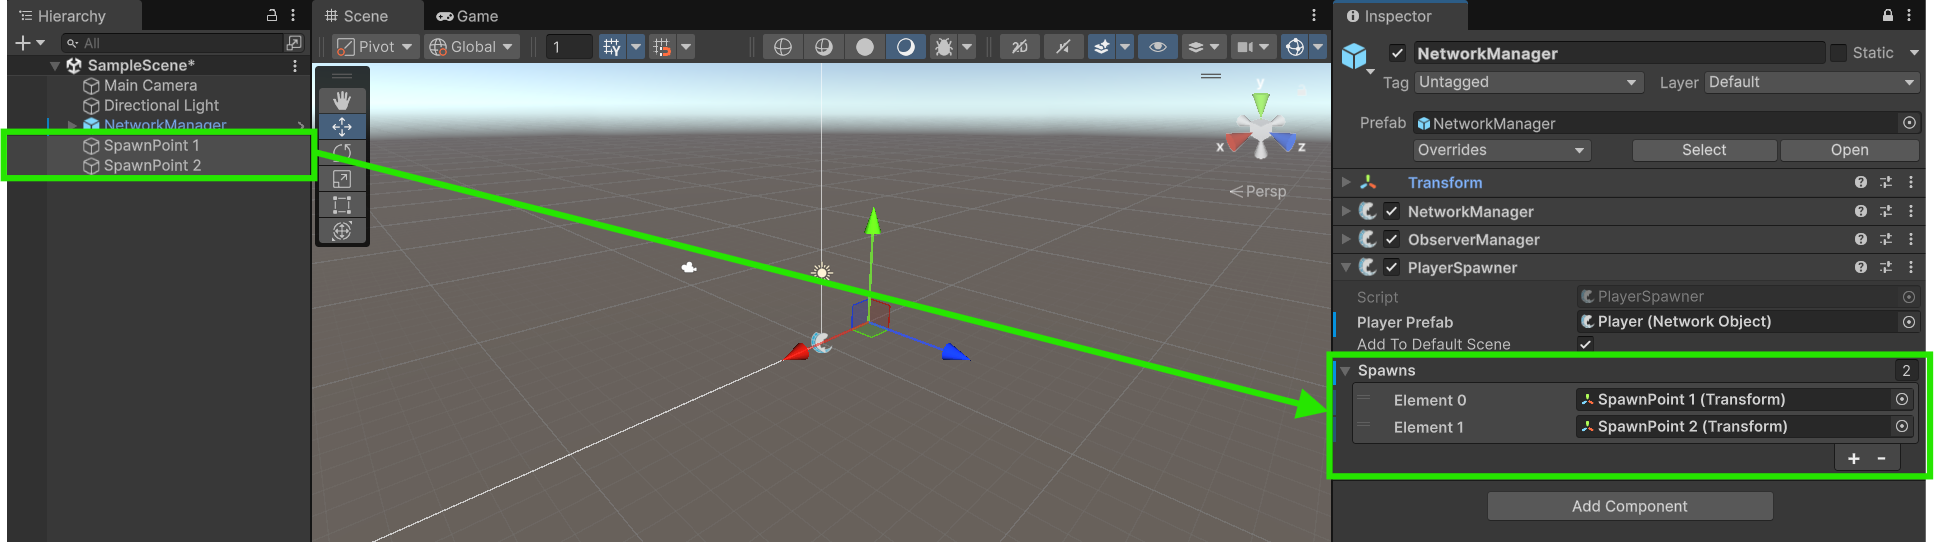Click the prefab Open button
The height and width of the screenshot is (542, 1934).
coord(1849,150)
